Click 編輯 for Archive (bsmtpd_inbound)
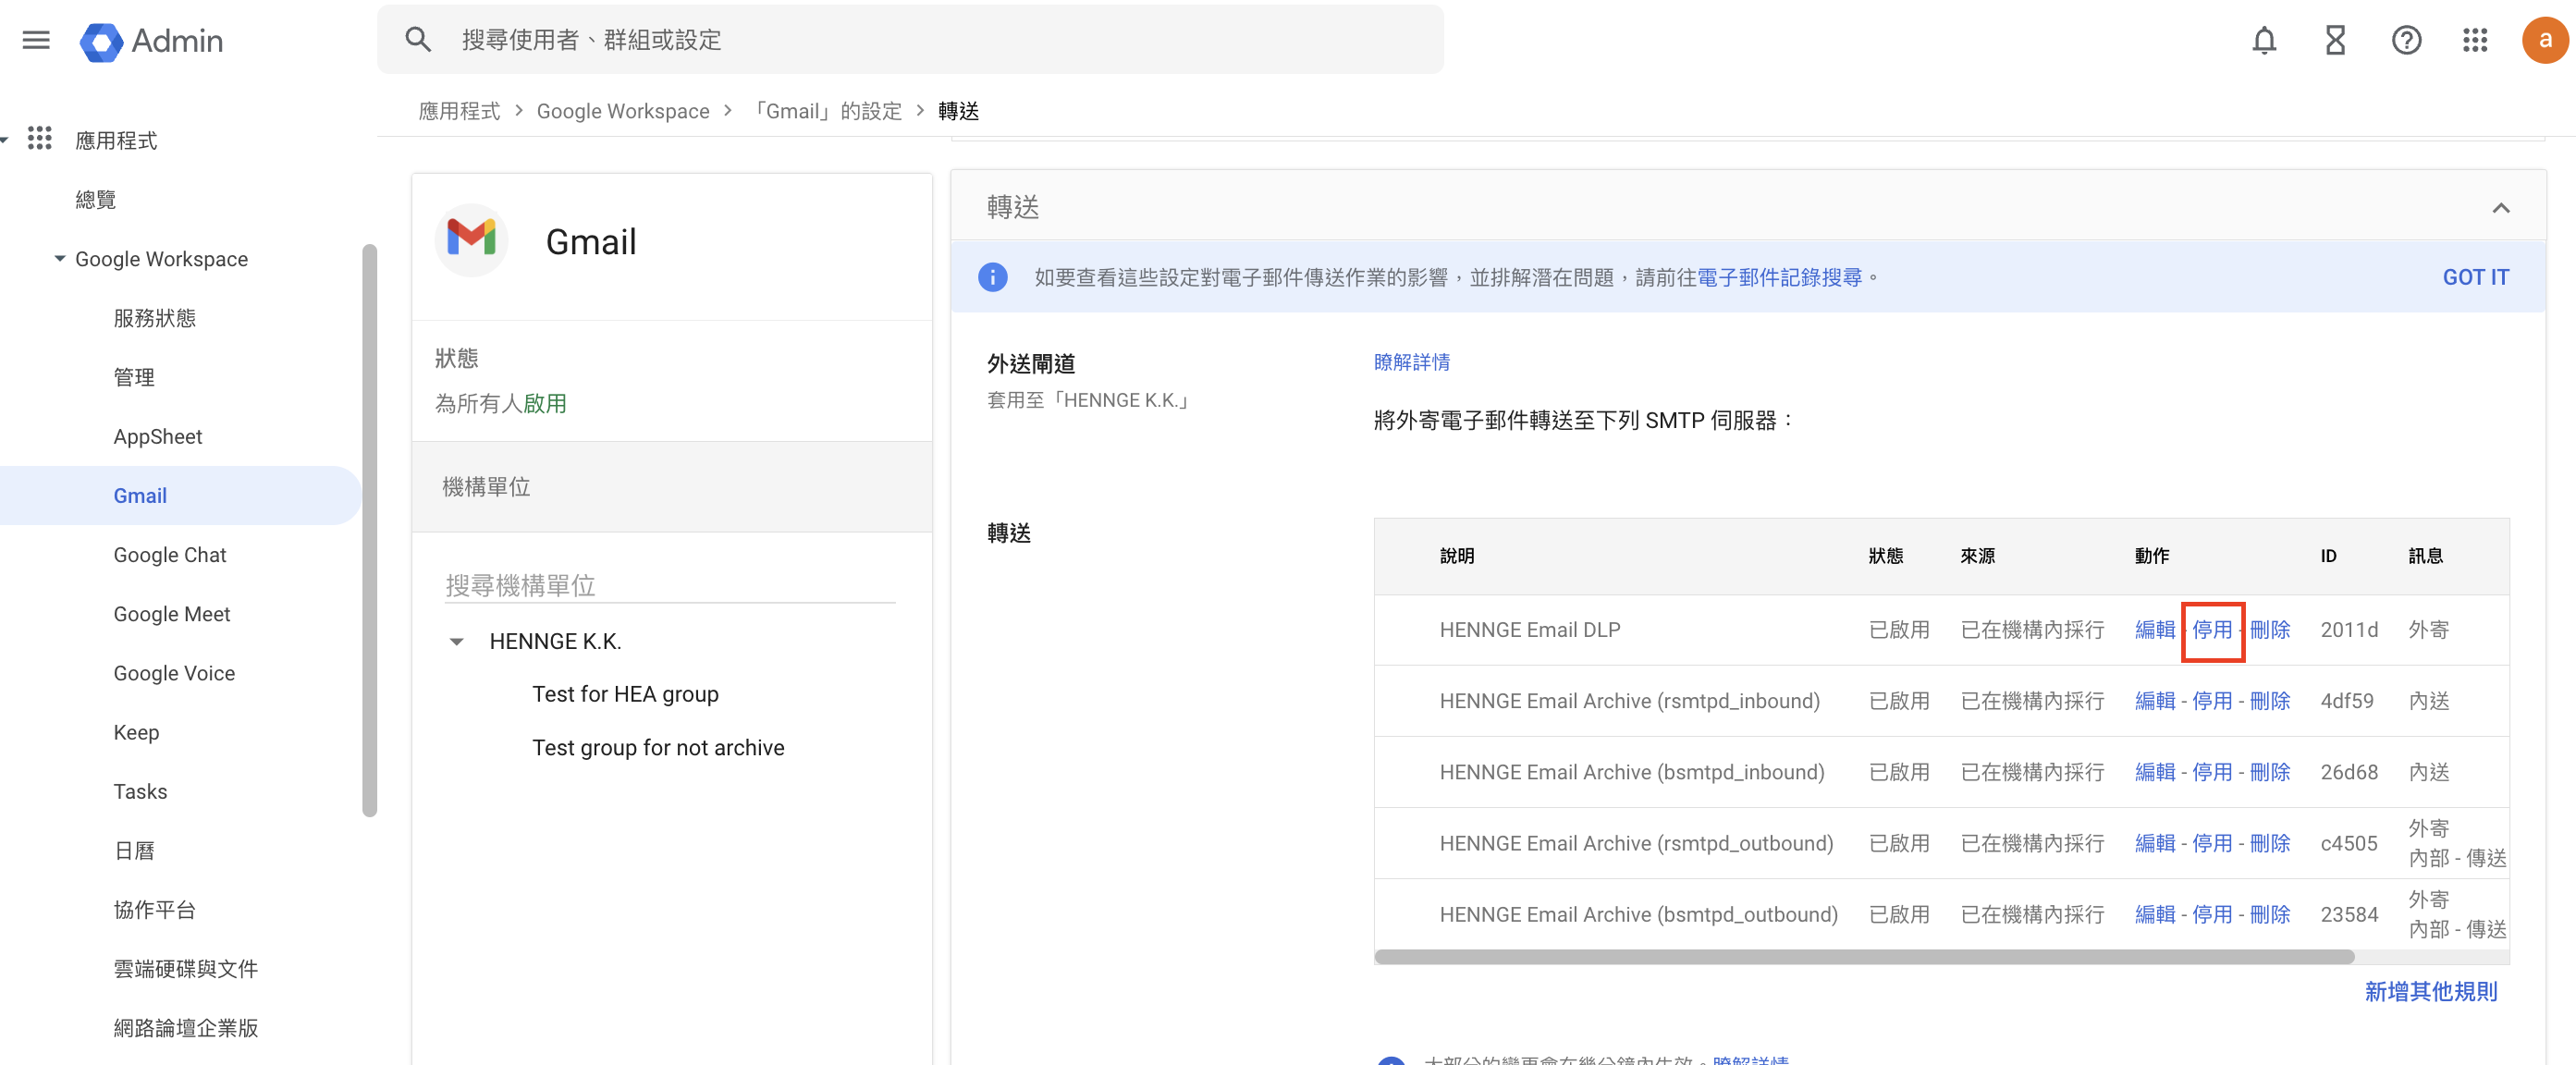This screenshot has width=2576, height=1065. click(x=2155, y=772)
